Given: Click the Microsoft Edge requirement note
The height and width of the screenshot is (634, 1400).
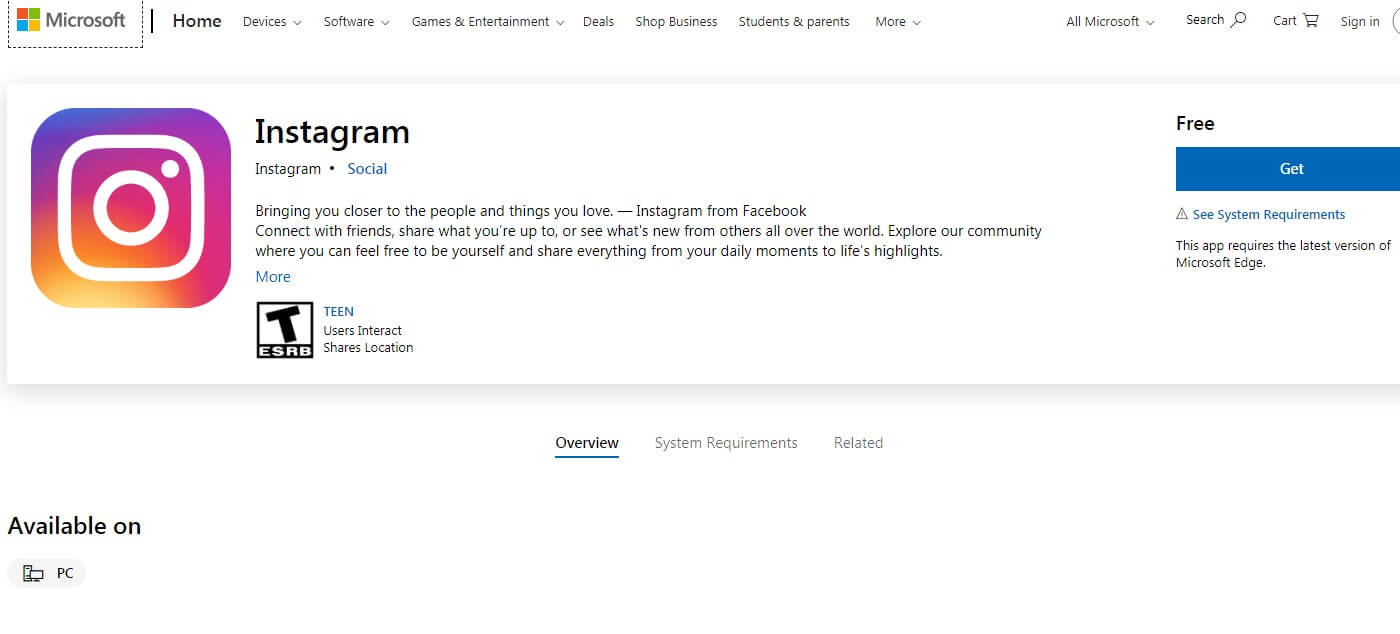Looking at the screenshot, I should 1283,254.
